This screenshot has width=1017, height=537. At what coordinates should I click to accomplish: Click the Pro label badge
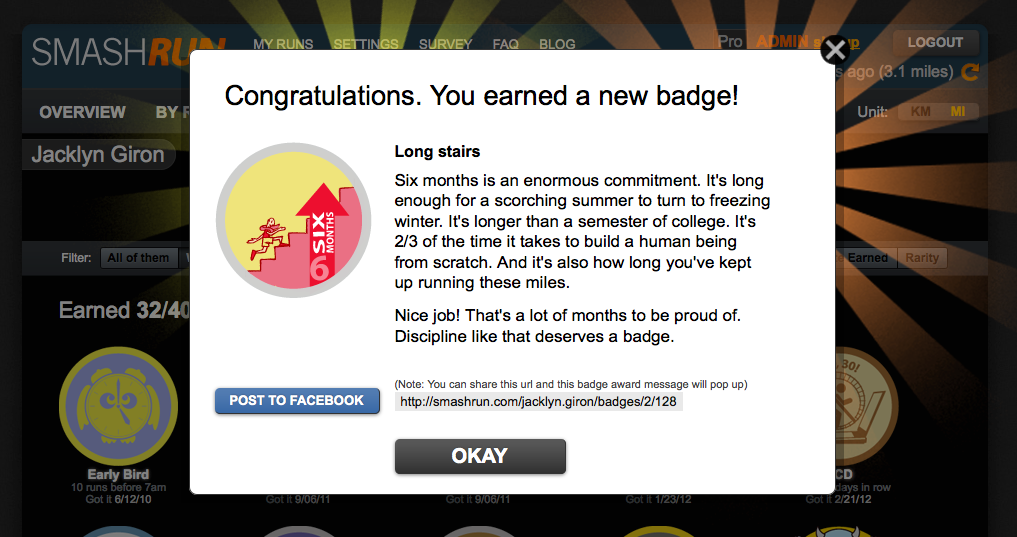click(x=730, y=42)
